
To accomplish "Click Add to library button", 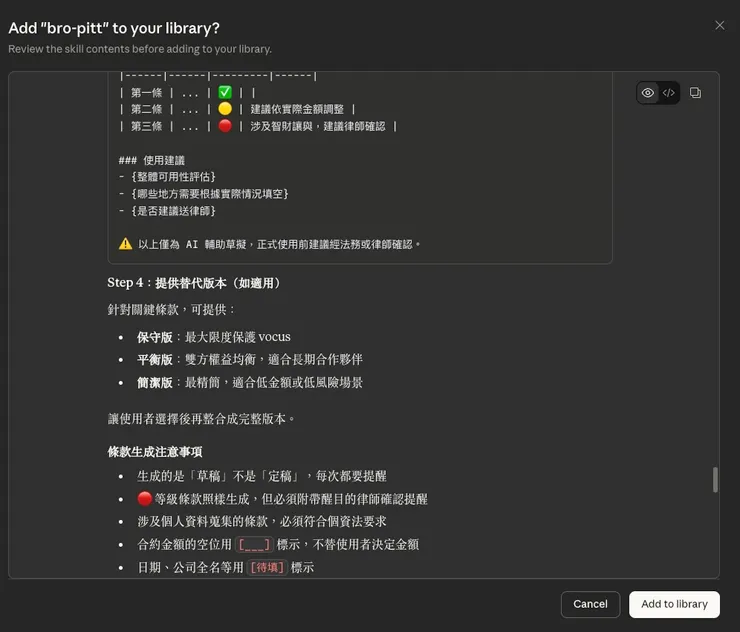I will tap(674, 604).
